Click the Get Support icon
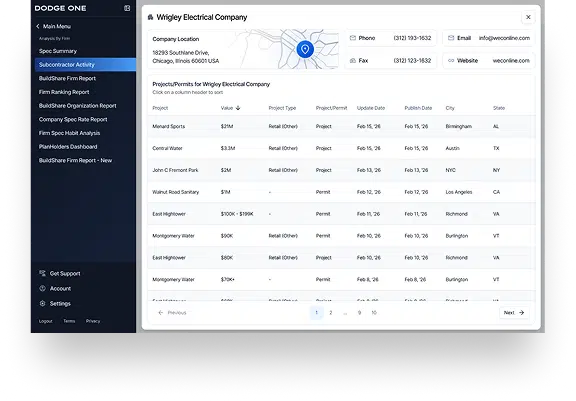This screenshot has height=401, width=576. pyautogui.click(x=43, y=273)
